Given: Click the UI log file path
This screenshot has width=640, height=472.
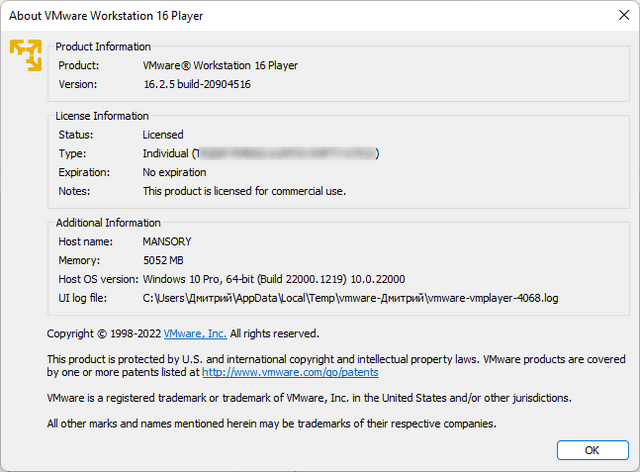Looking at the screenshot, I should point(349,298).
